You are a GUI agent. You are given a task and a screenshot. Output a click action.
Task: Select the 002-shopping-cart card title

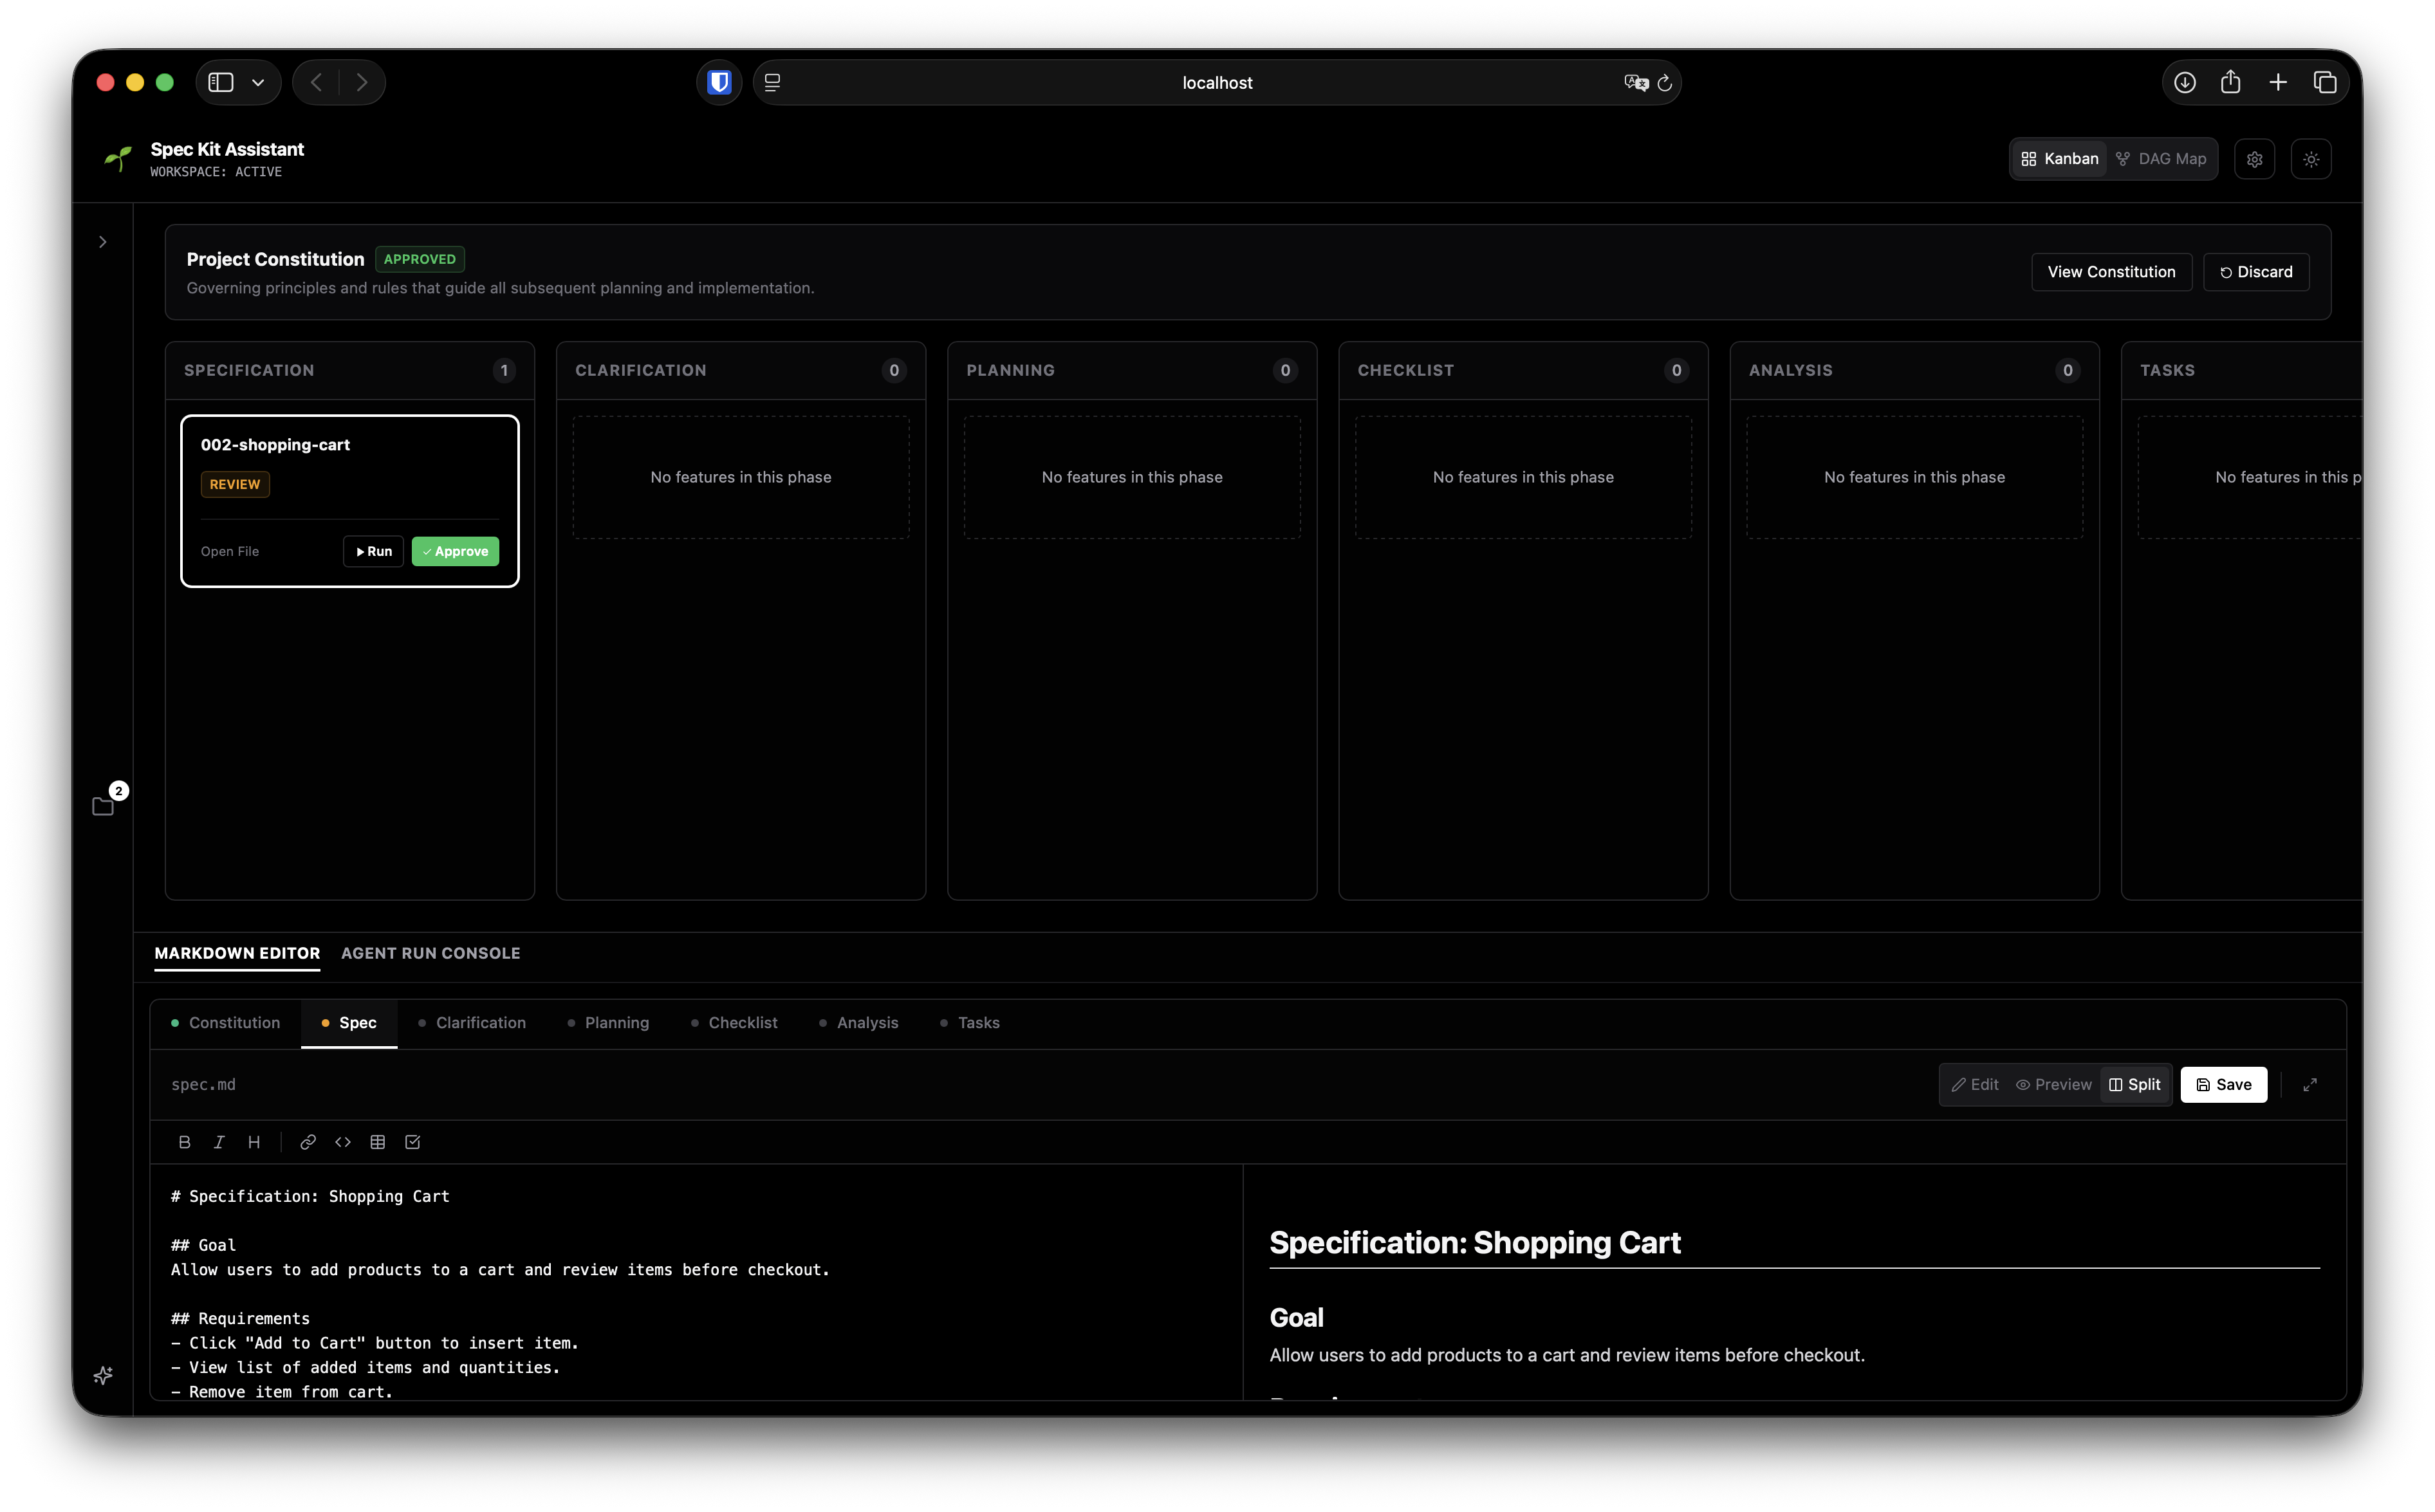tap(275, 444)
